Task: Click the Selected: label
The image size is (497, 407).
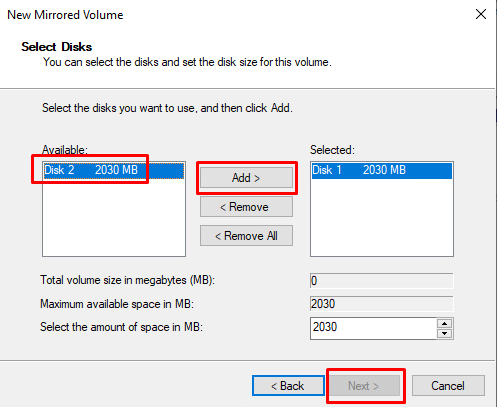Action: click(332, 150)
